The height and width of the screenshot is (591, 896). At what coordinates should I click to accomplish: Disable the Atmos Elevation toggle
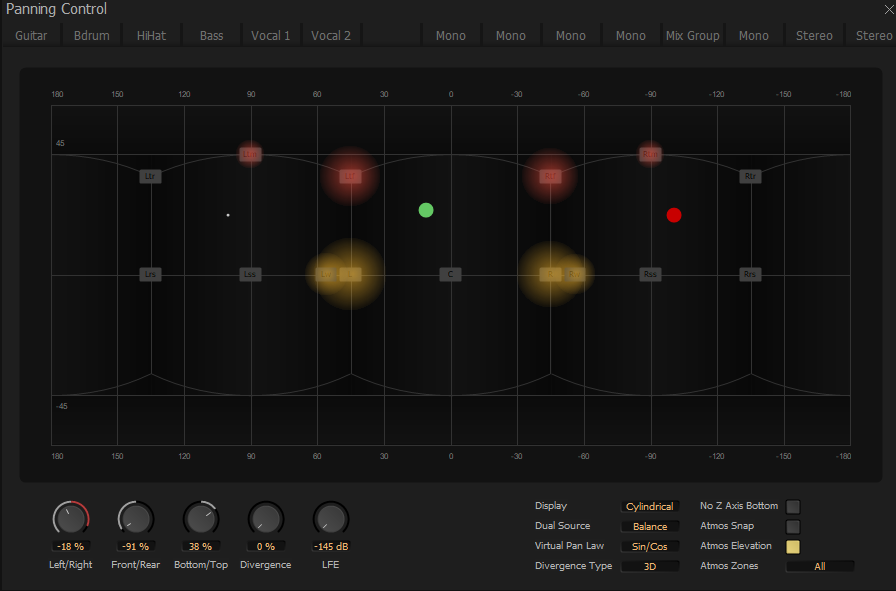tap(793, 546)
